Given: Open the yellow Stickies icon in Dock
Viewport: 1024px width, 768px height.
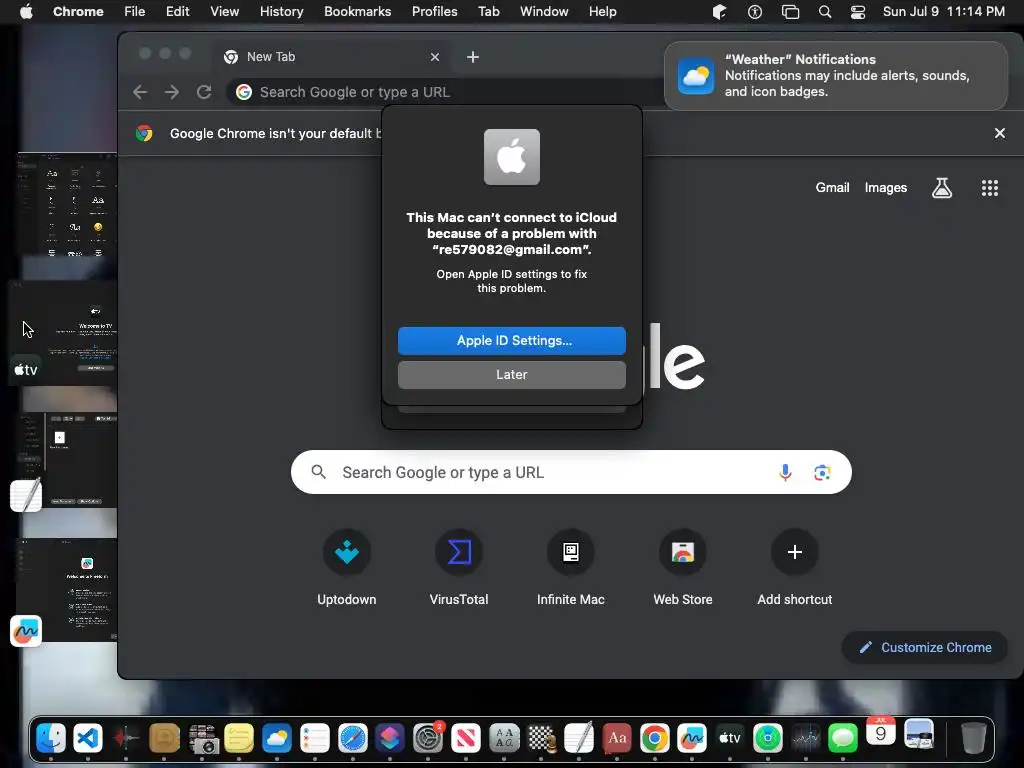Looking at the screenshot, I should pos(239,739).
